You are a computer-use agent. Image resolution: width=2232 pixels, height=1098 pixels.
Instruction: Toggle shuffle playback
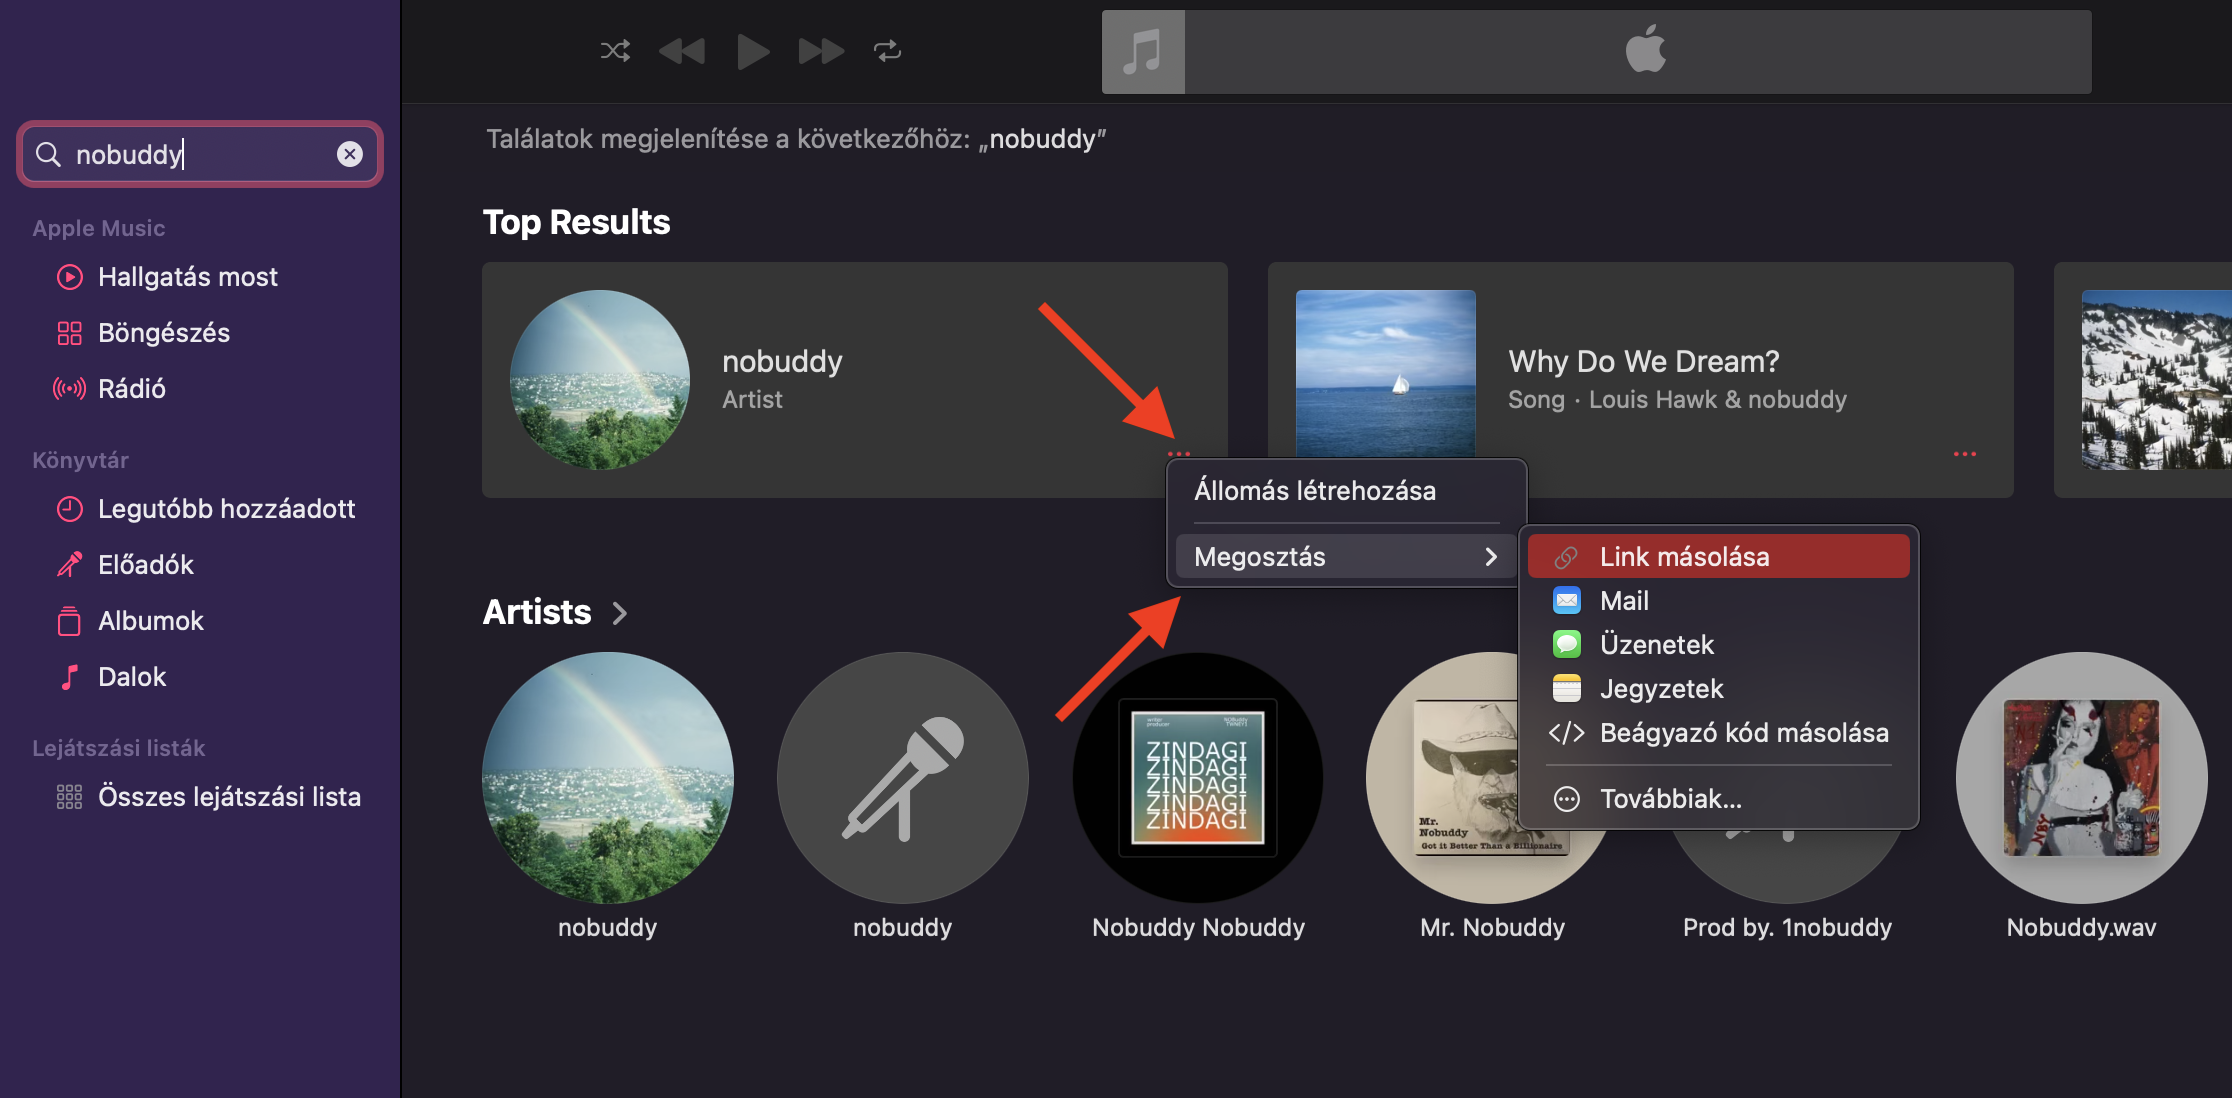click(615, 51)
